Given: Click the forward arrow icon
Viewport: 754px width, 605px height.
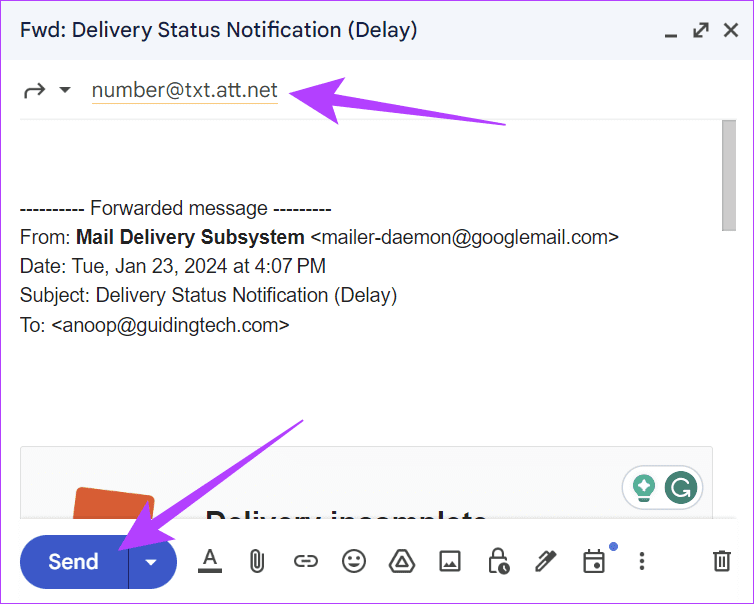Looking at the screenshot, I should point(35,91).
